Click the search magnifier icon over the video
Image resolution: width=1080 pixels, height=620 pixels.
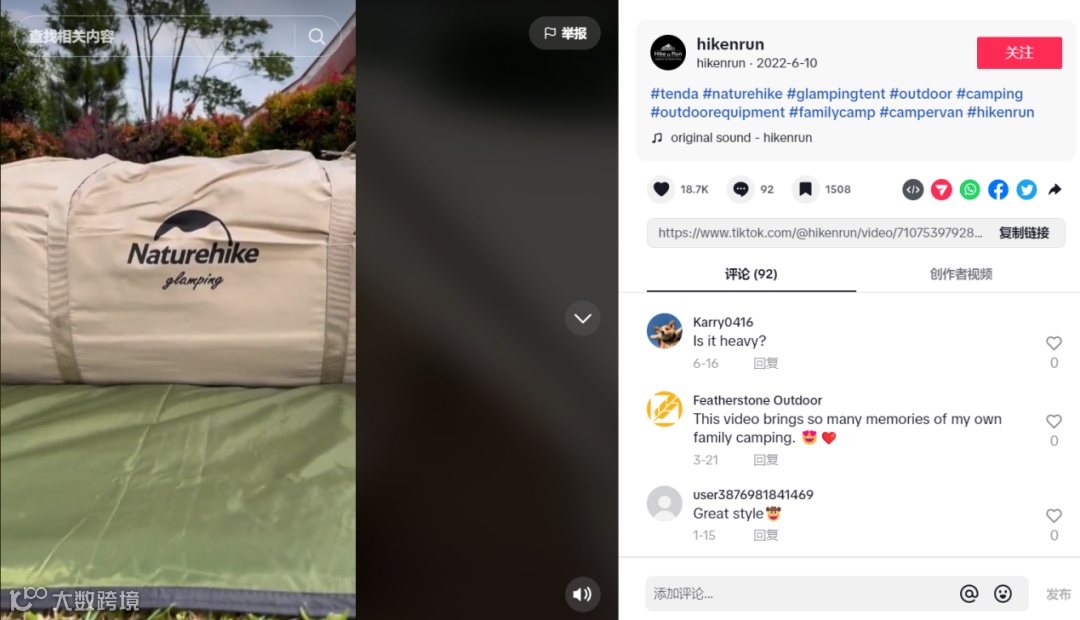point(316,37)
